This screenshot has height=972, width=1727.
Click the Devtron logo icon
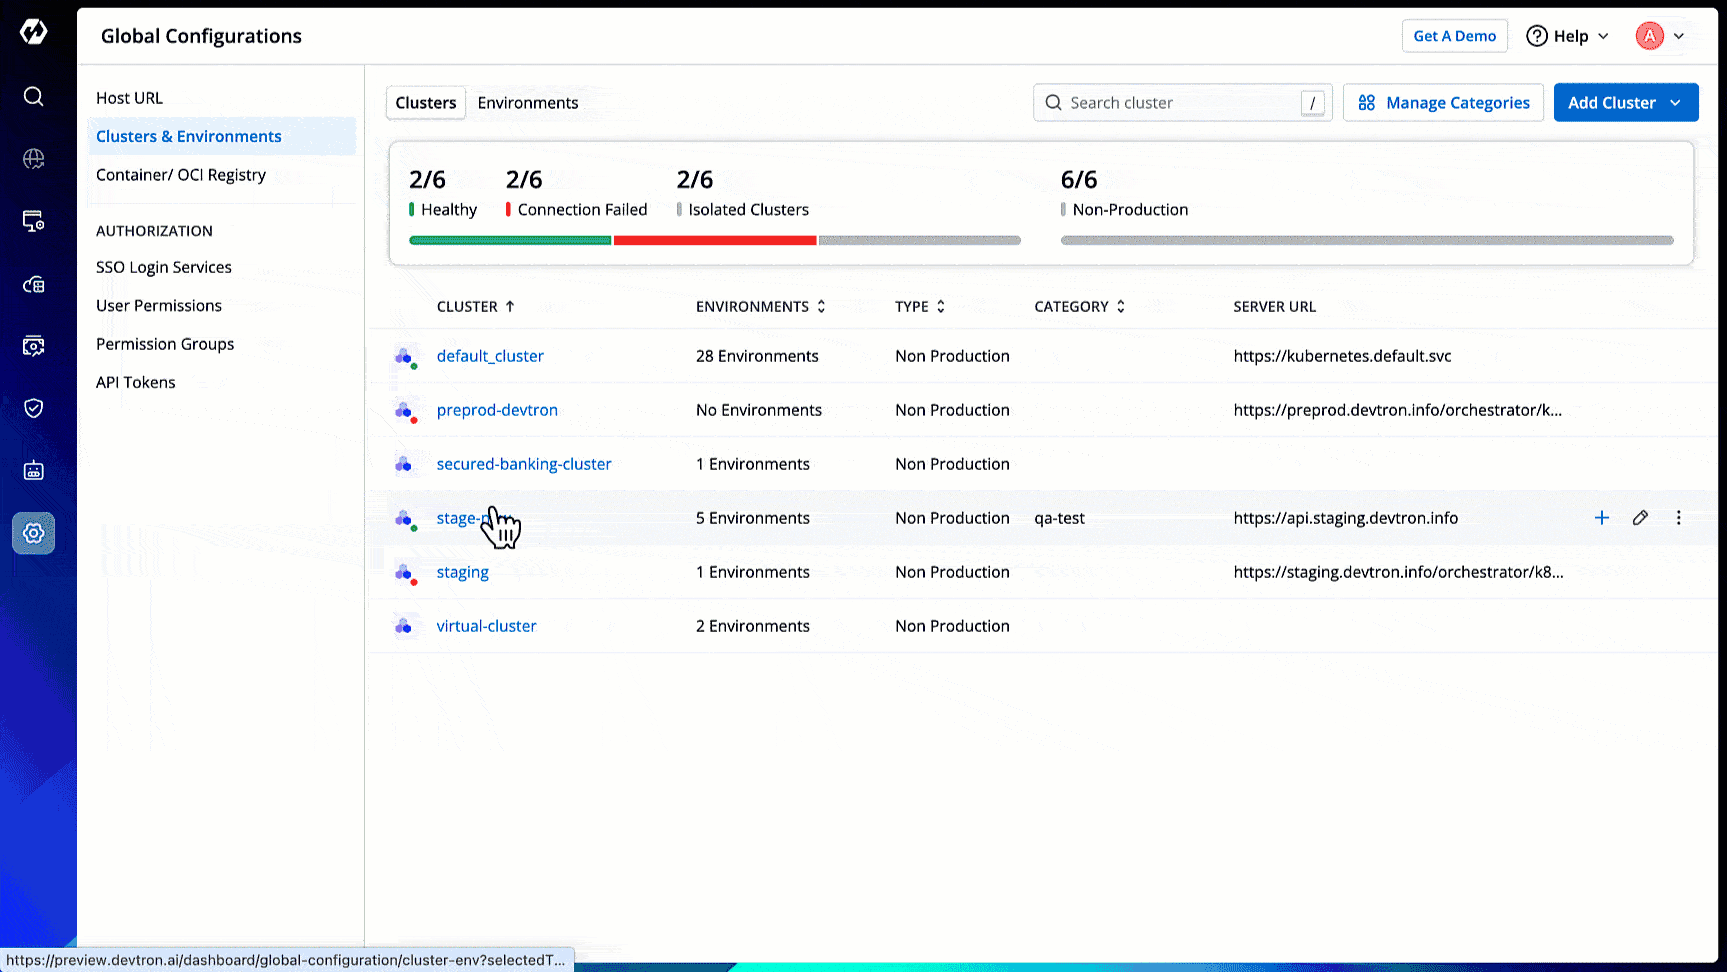pos(33,32)
